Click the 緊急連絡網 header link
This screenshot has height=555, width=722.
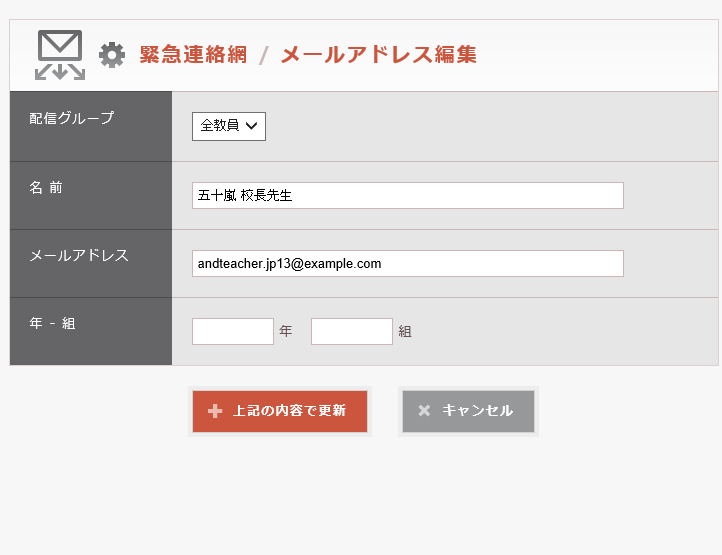[193, 55]
